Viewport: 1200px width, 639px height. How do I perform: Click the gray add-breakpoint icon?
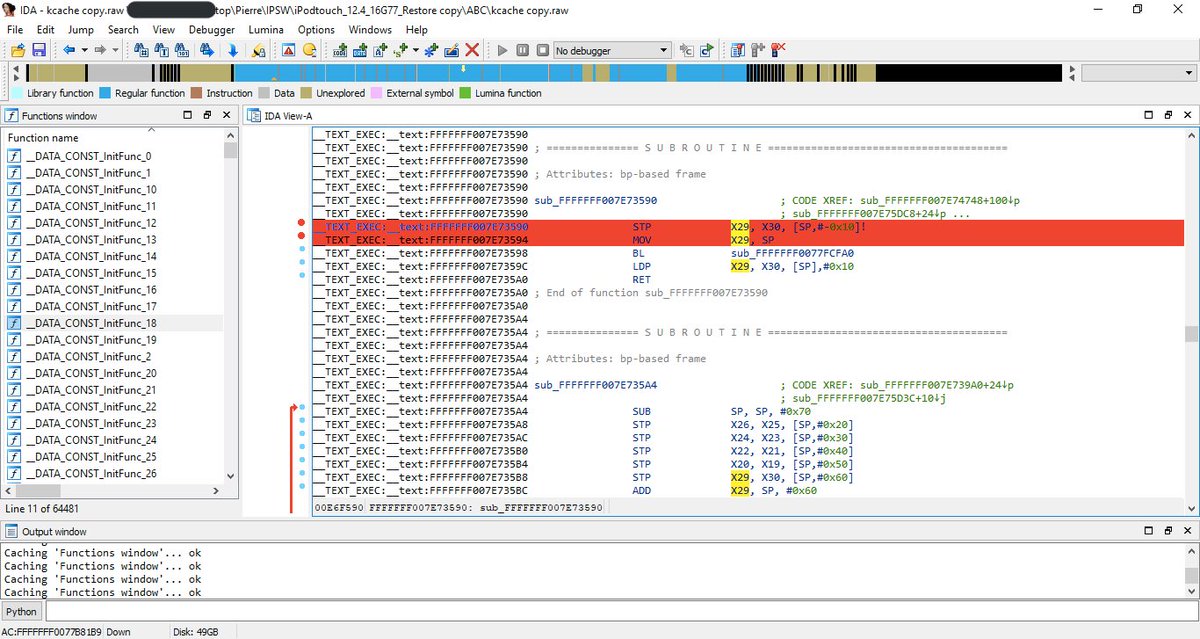[758, 50]
